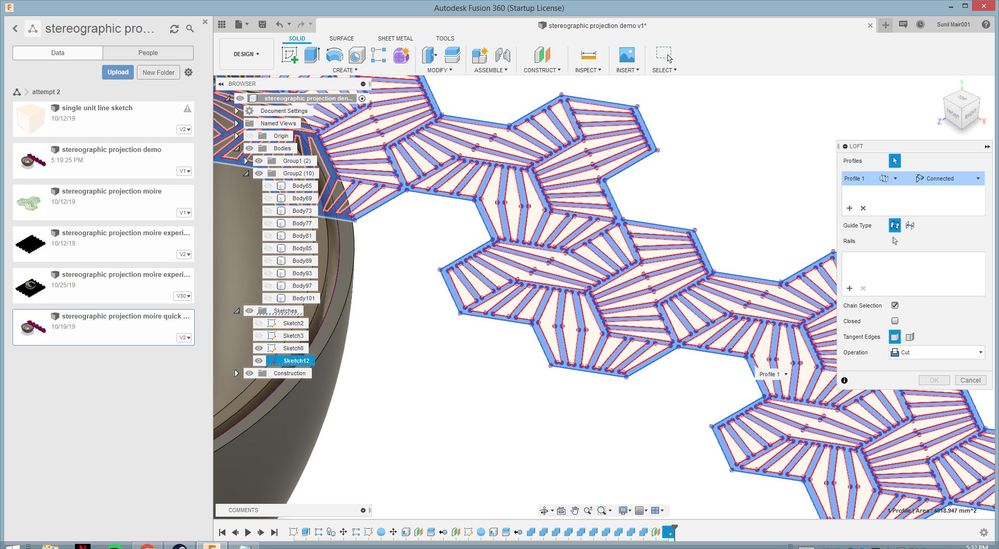Select the New Component icon in Assemble
The width and height of the screenshot is (999, 549).
point(480,55)
